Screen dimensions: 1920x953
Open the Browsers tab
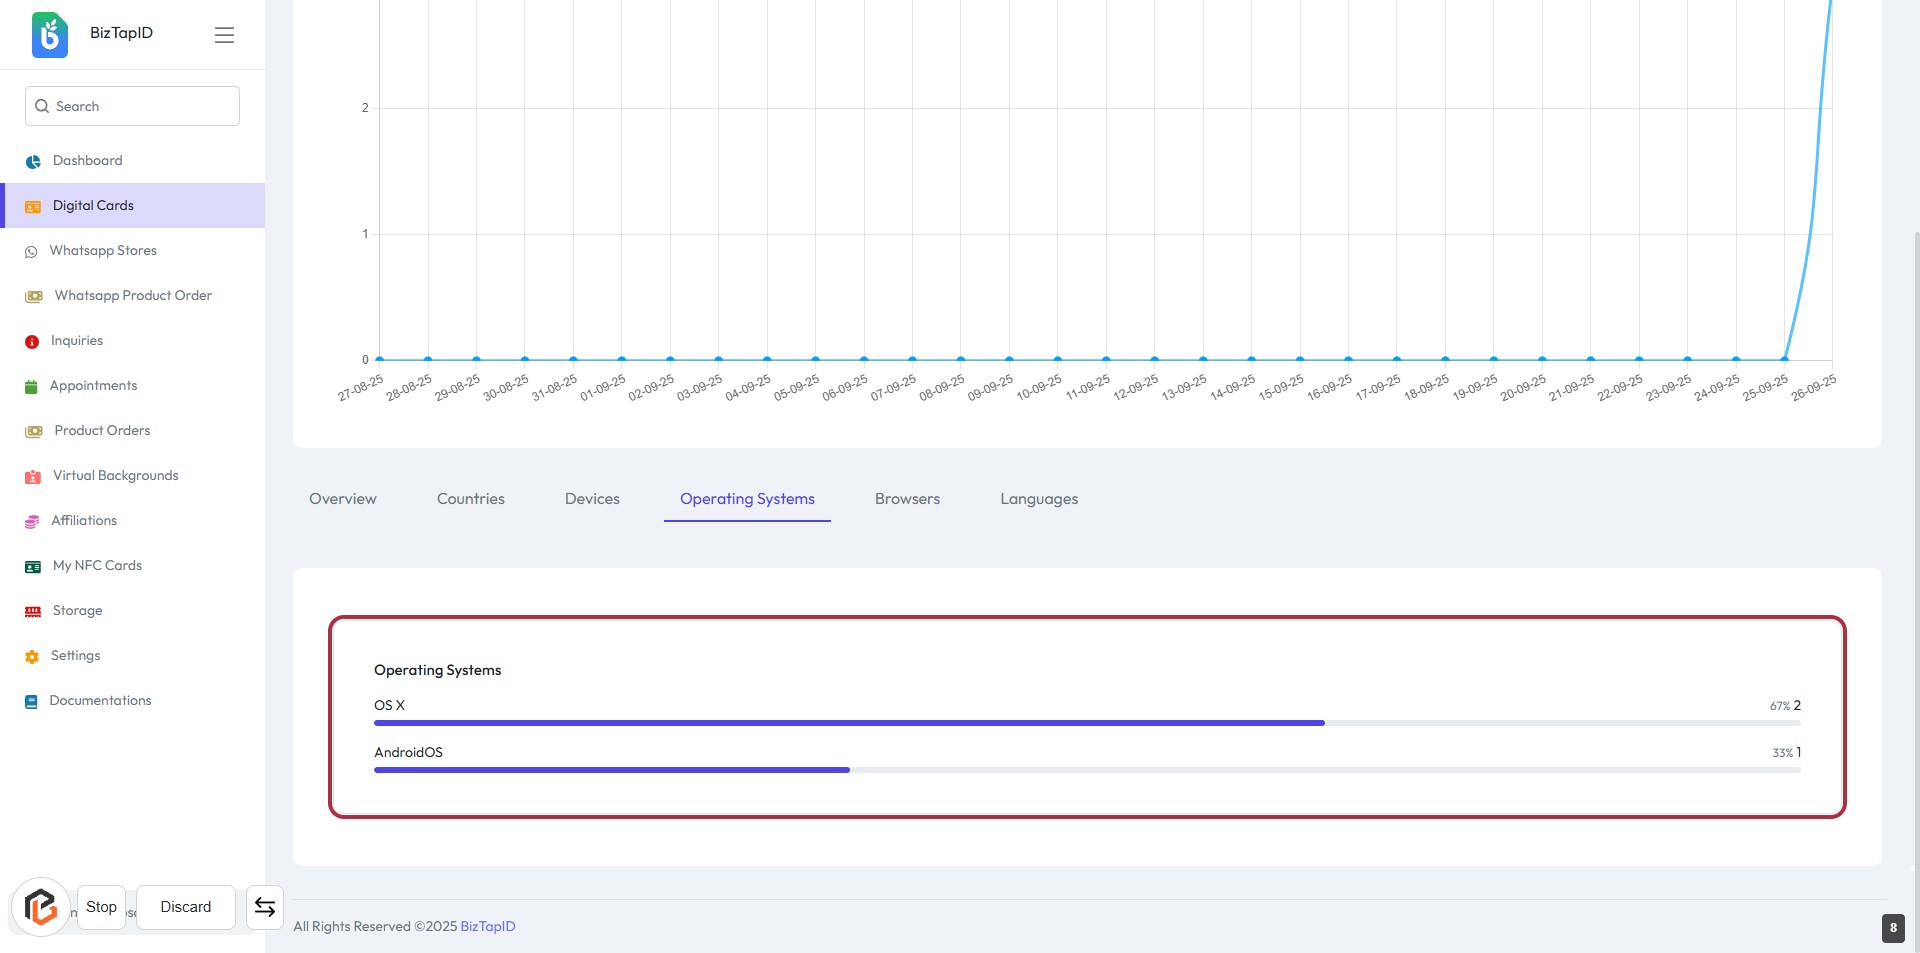click(907, 499)
